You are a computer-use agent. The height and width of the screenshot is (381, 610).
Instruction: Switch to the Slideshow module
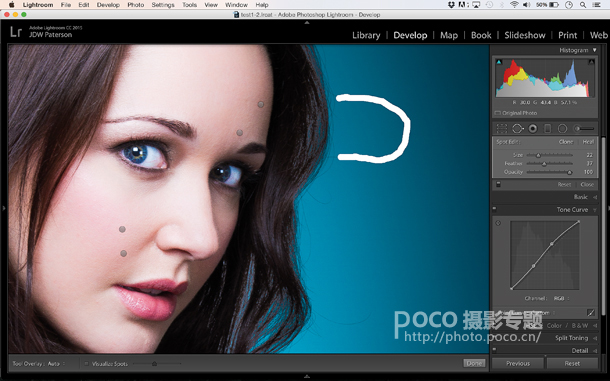click(x=525, y=35)
